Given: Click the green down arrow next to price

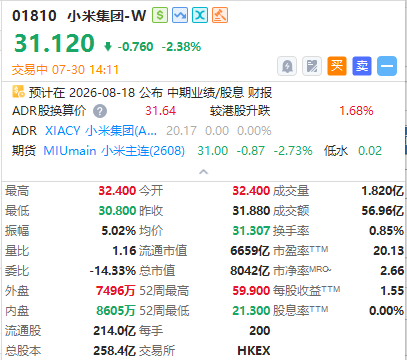Looking at the screenshot, I should [x=108, y=46].
